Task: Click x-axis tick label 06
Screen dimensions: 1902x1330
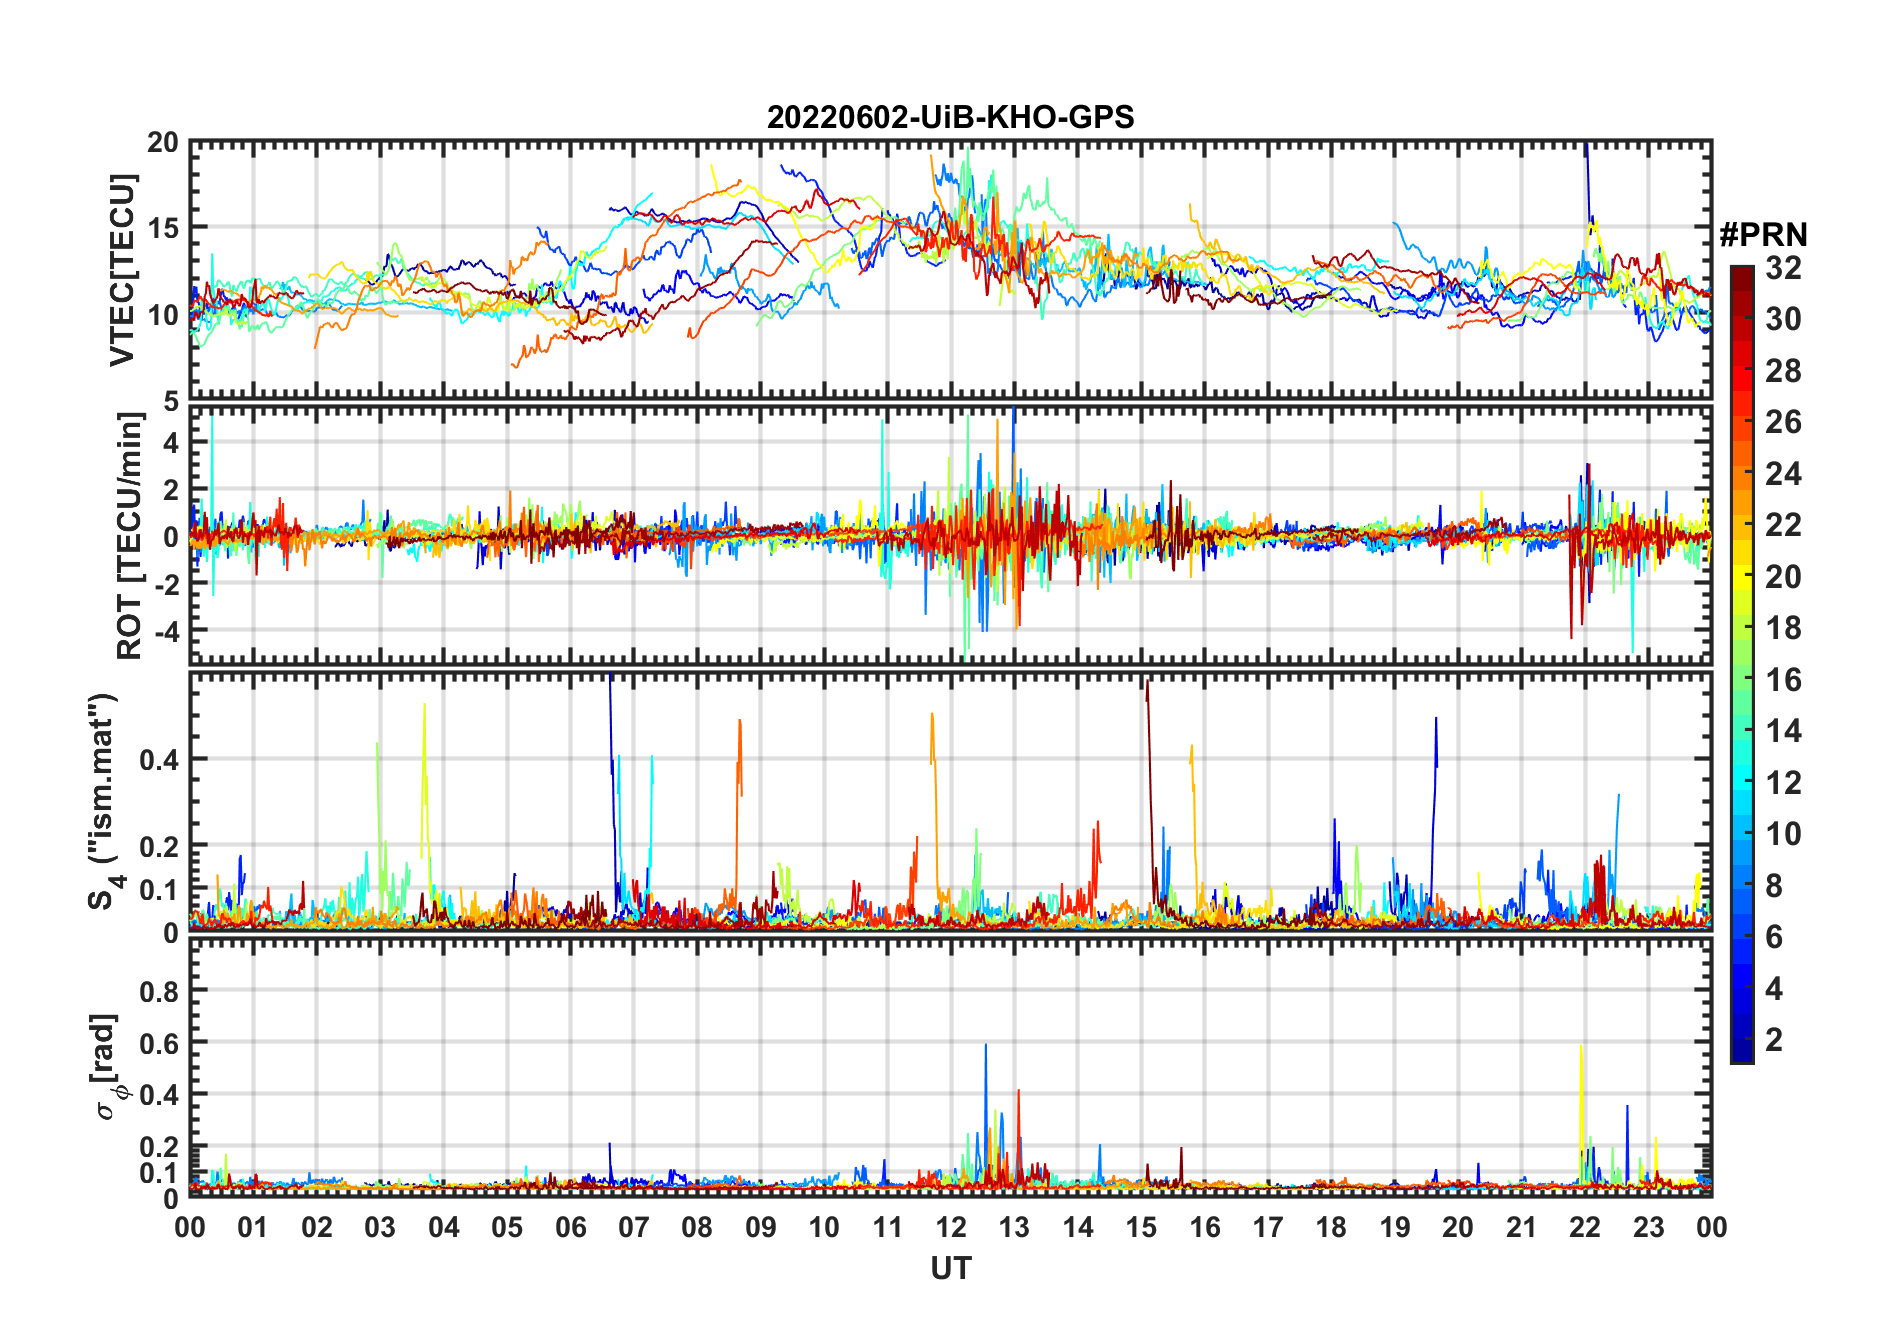Action: click(x=571, y=1227)
